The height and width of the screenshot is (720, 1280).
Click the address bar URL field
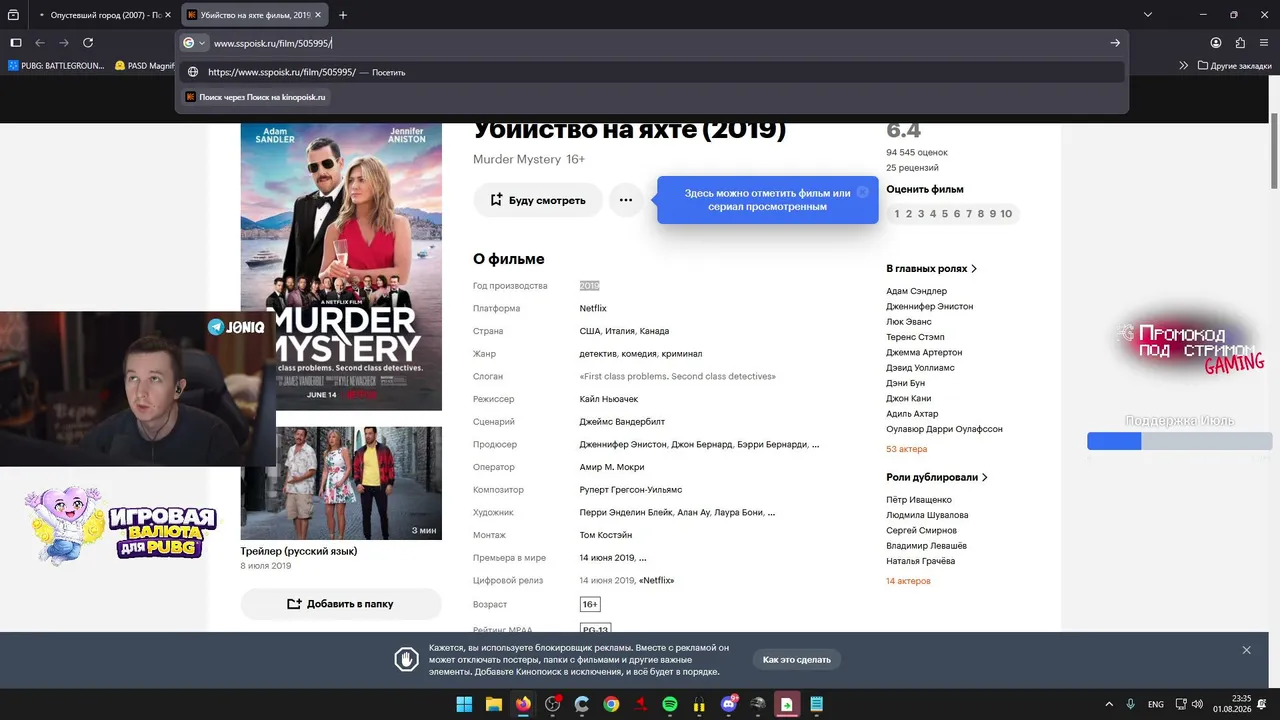coord(655,43)
